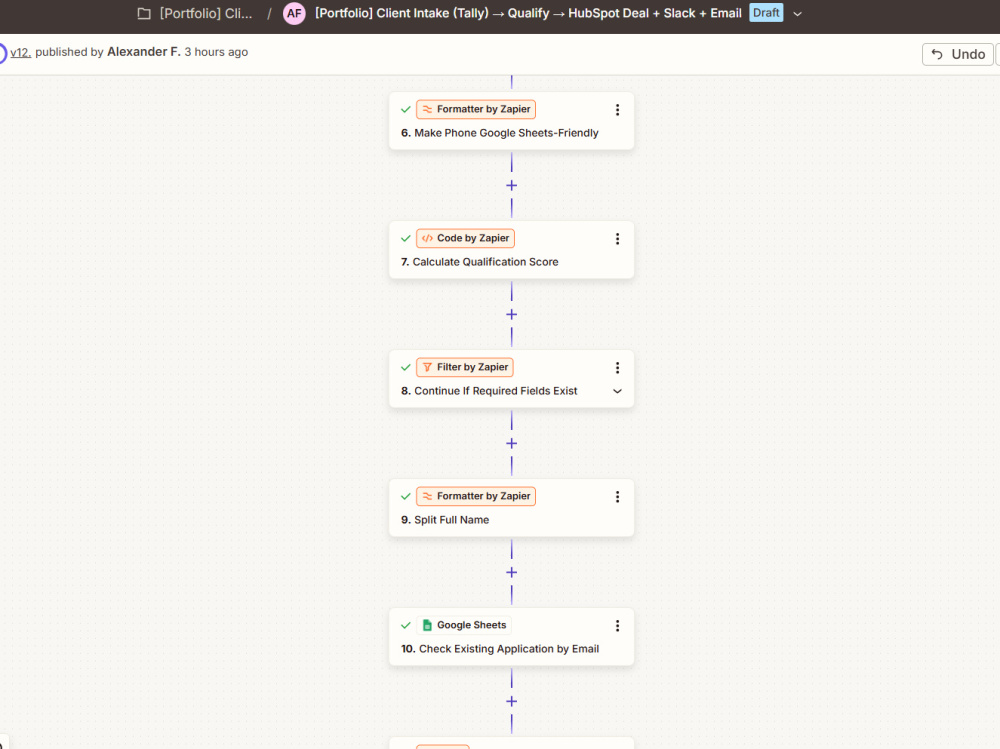Viewport: 1000px width, 749px height.
Task: Click the Formatter by Zapier badge on step 9
Action: pos(476,496)
